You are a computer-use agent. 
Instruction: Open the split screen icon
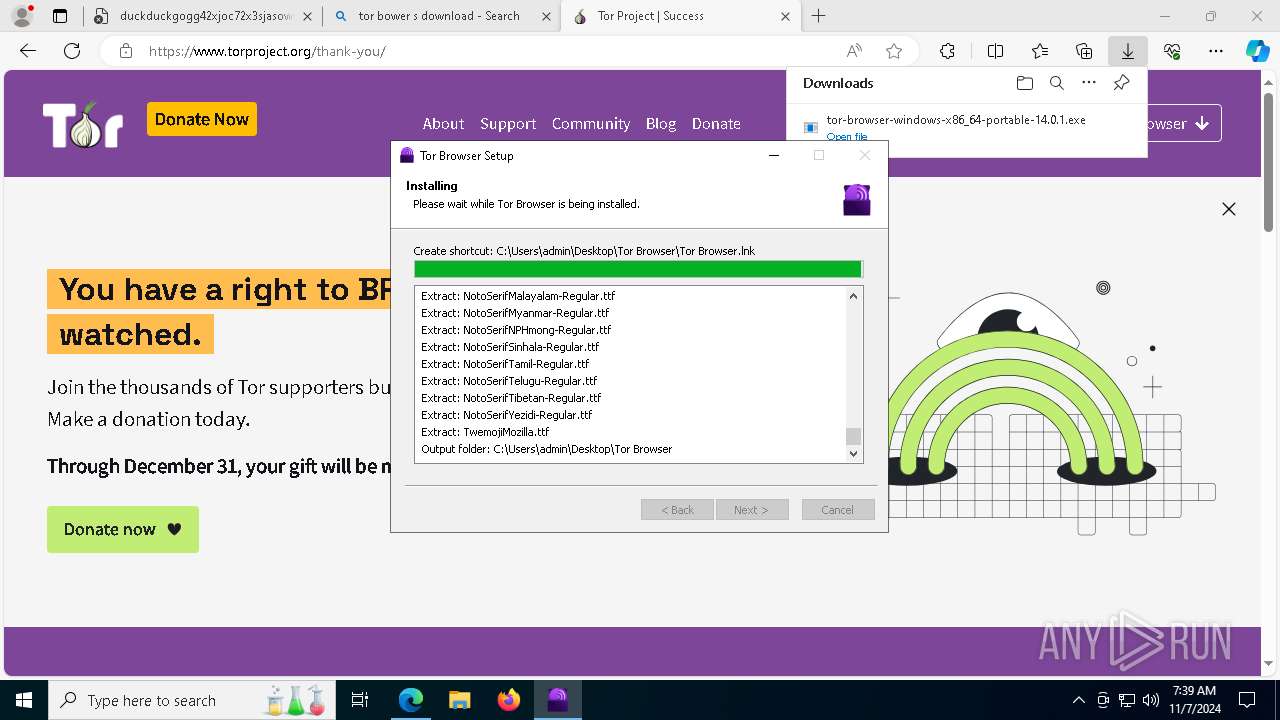coord(995,51)
